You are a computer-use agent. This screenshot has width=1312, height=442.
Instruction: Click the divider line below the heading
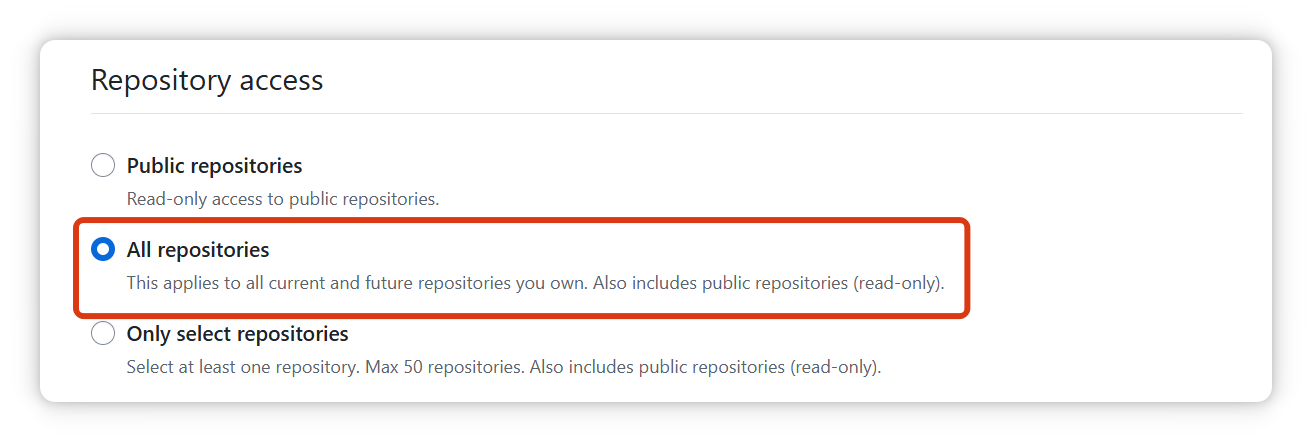tap(666, 114)
